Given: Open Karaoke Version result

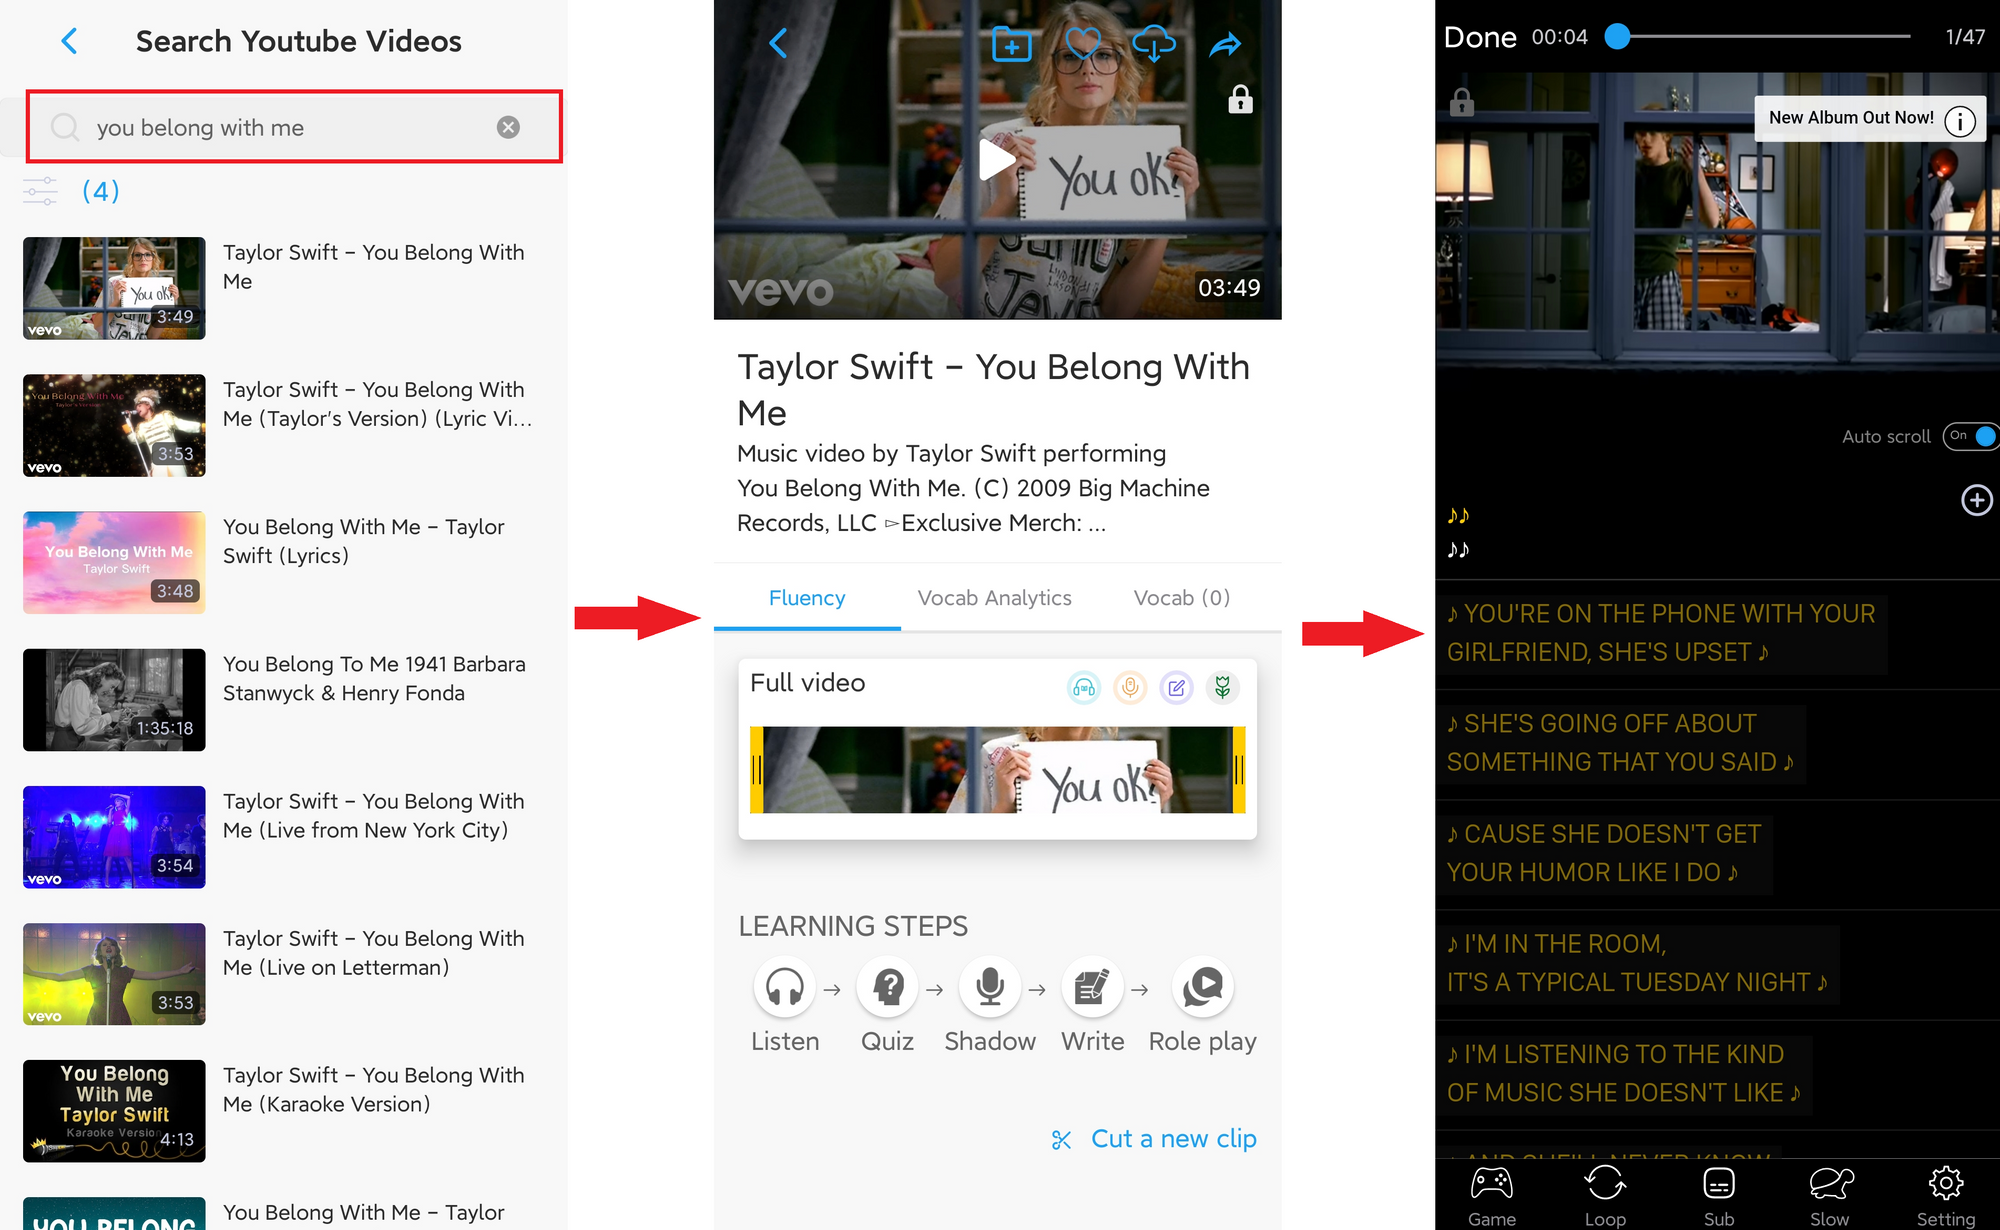Looking at the screenshot, I should click(284, 1110).
